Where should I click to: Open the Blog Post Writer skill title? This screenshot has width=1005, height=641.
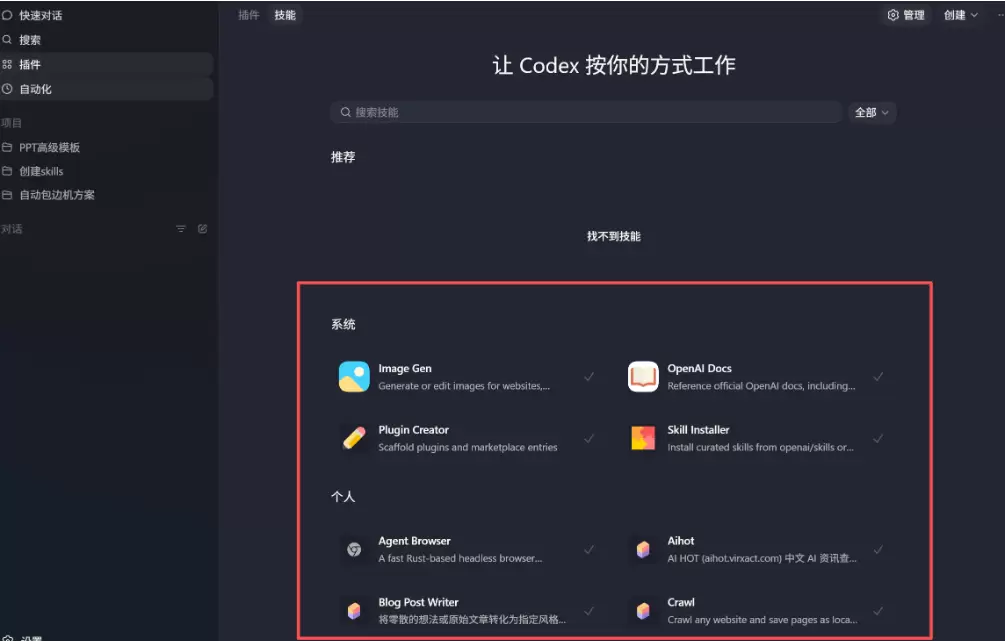pos(418,603)
